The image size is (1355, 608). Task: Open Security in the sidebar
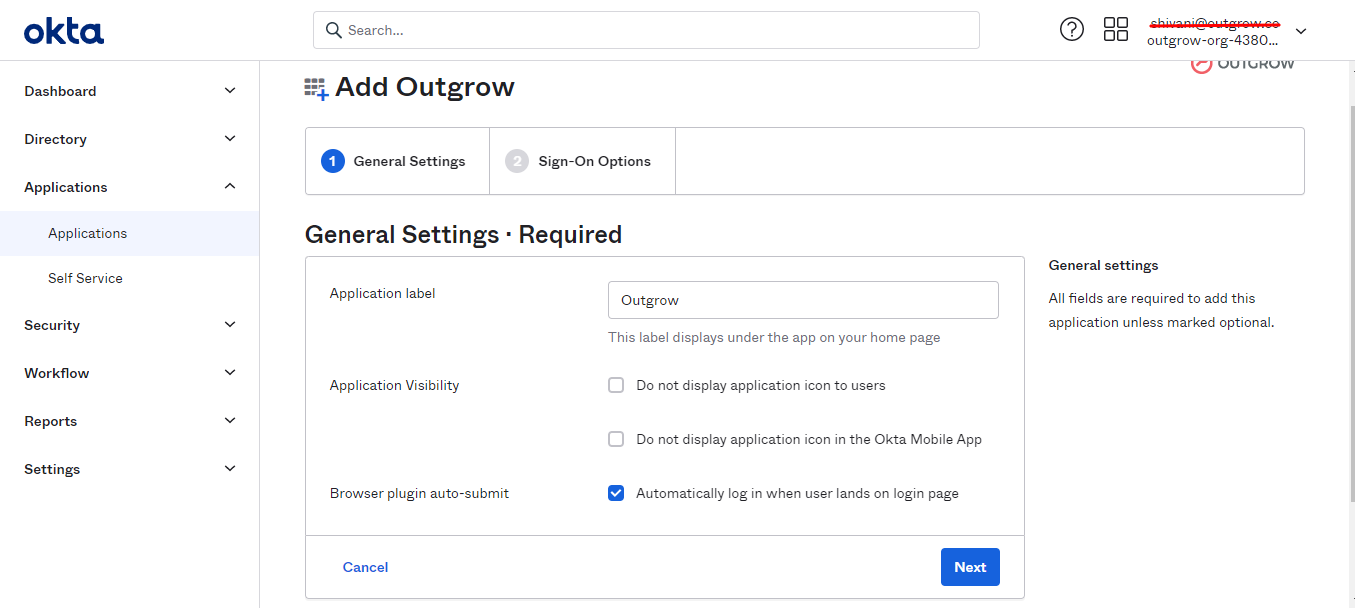(x=52, y=325)
